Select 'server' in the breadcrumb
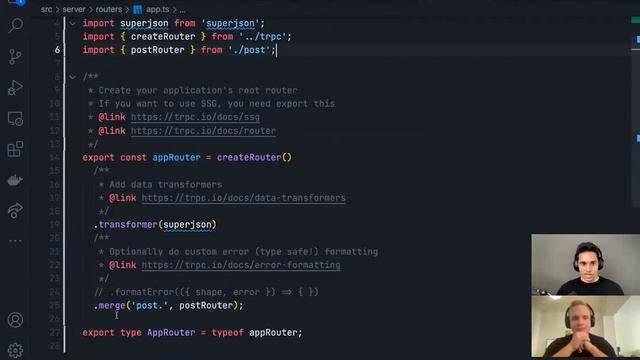This screenshot has width=640, height=360. (74, 9)
